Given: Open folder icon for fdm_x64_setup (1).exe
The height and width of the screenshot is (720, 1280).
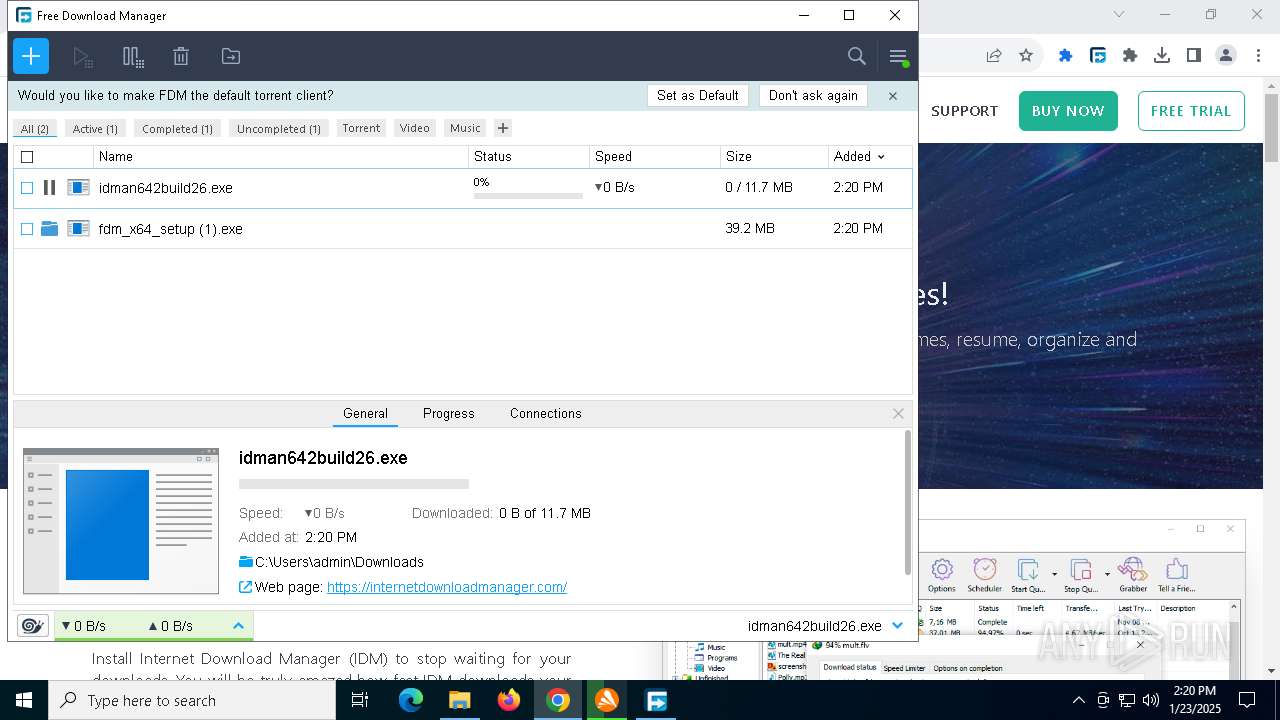Looking at the screenshot, I should coord(49,229).
